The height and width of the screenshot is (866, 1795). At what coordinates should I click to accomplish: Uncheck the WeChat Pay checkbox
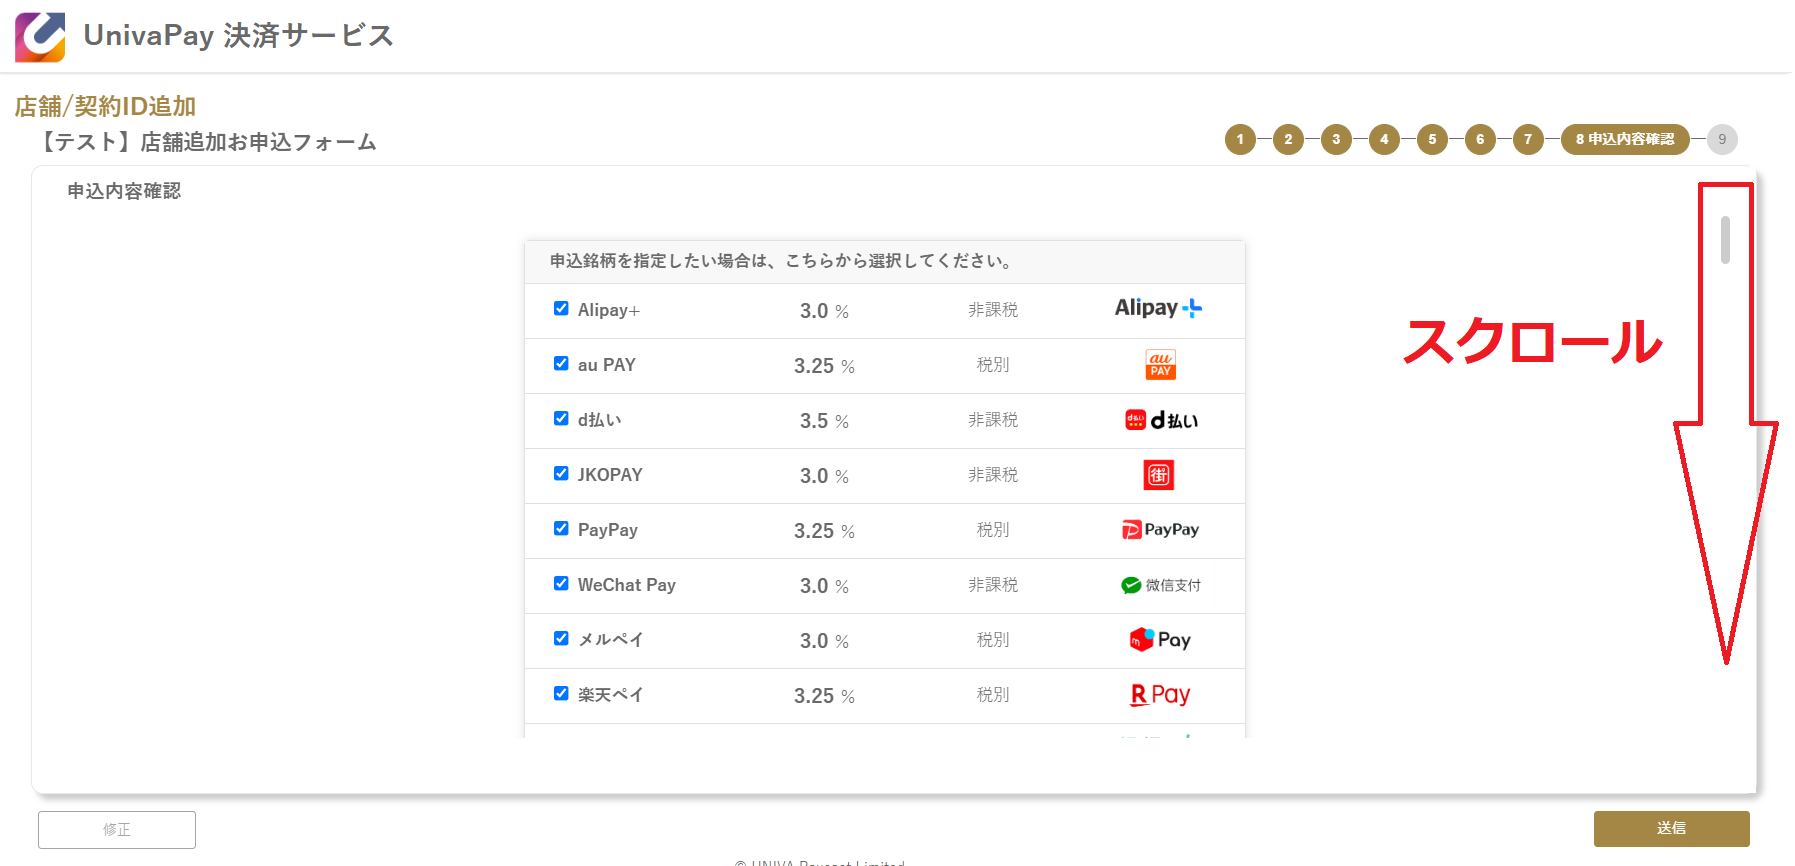coord(561,584)
